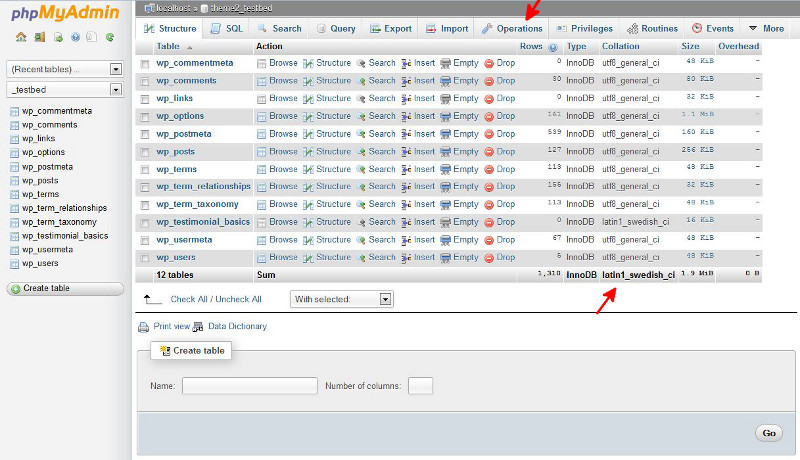Check the wp_testimonial_basics row checkbox
800x460 pixels.
145,223
